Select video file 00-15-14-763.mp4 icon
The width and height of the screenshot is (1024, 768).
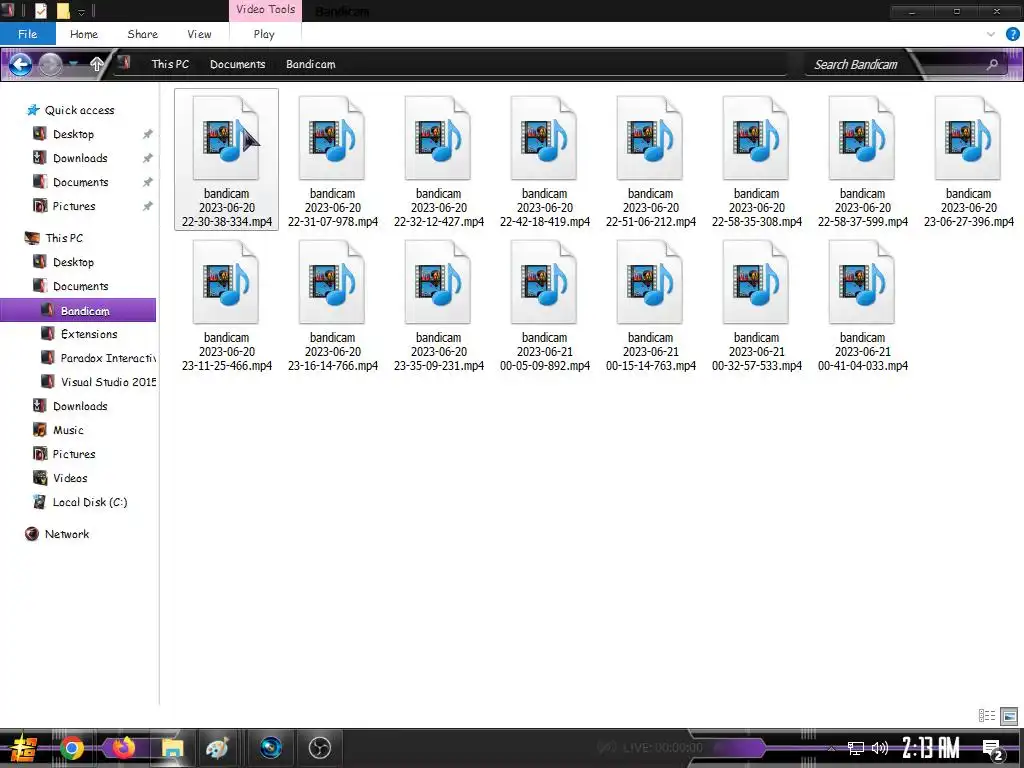click(650, 282)
